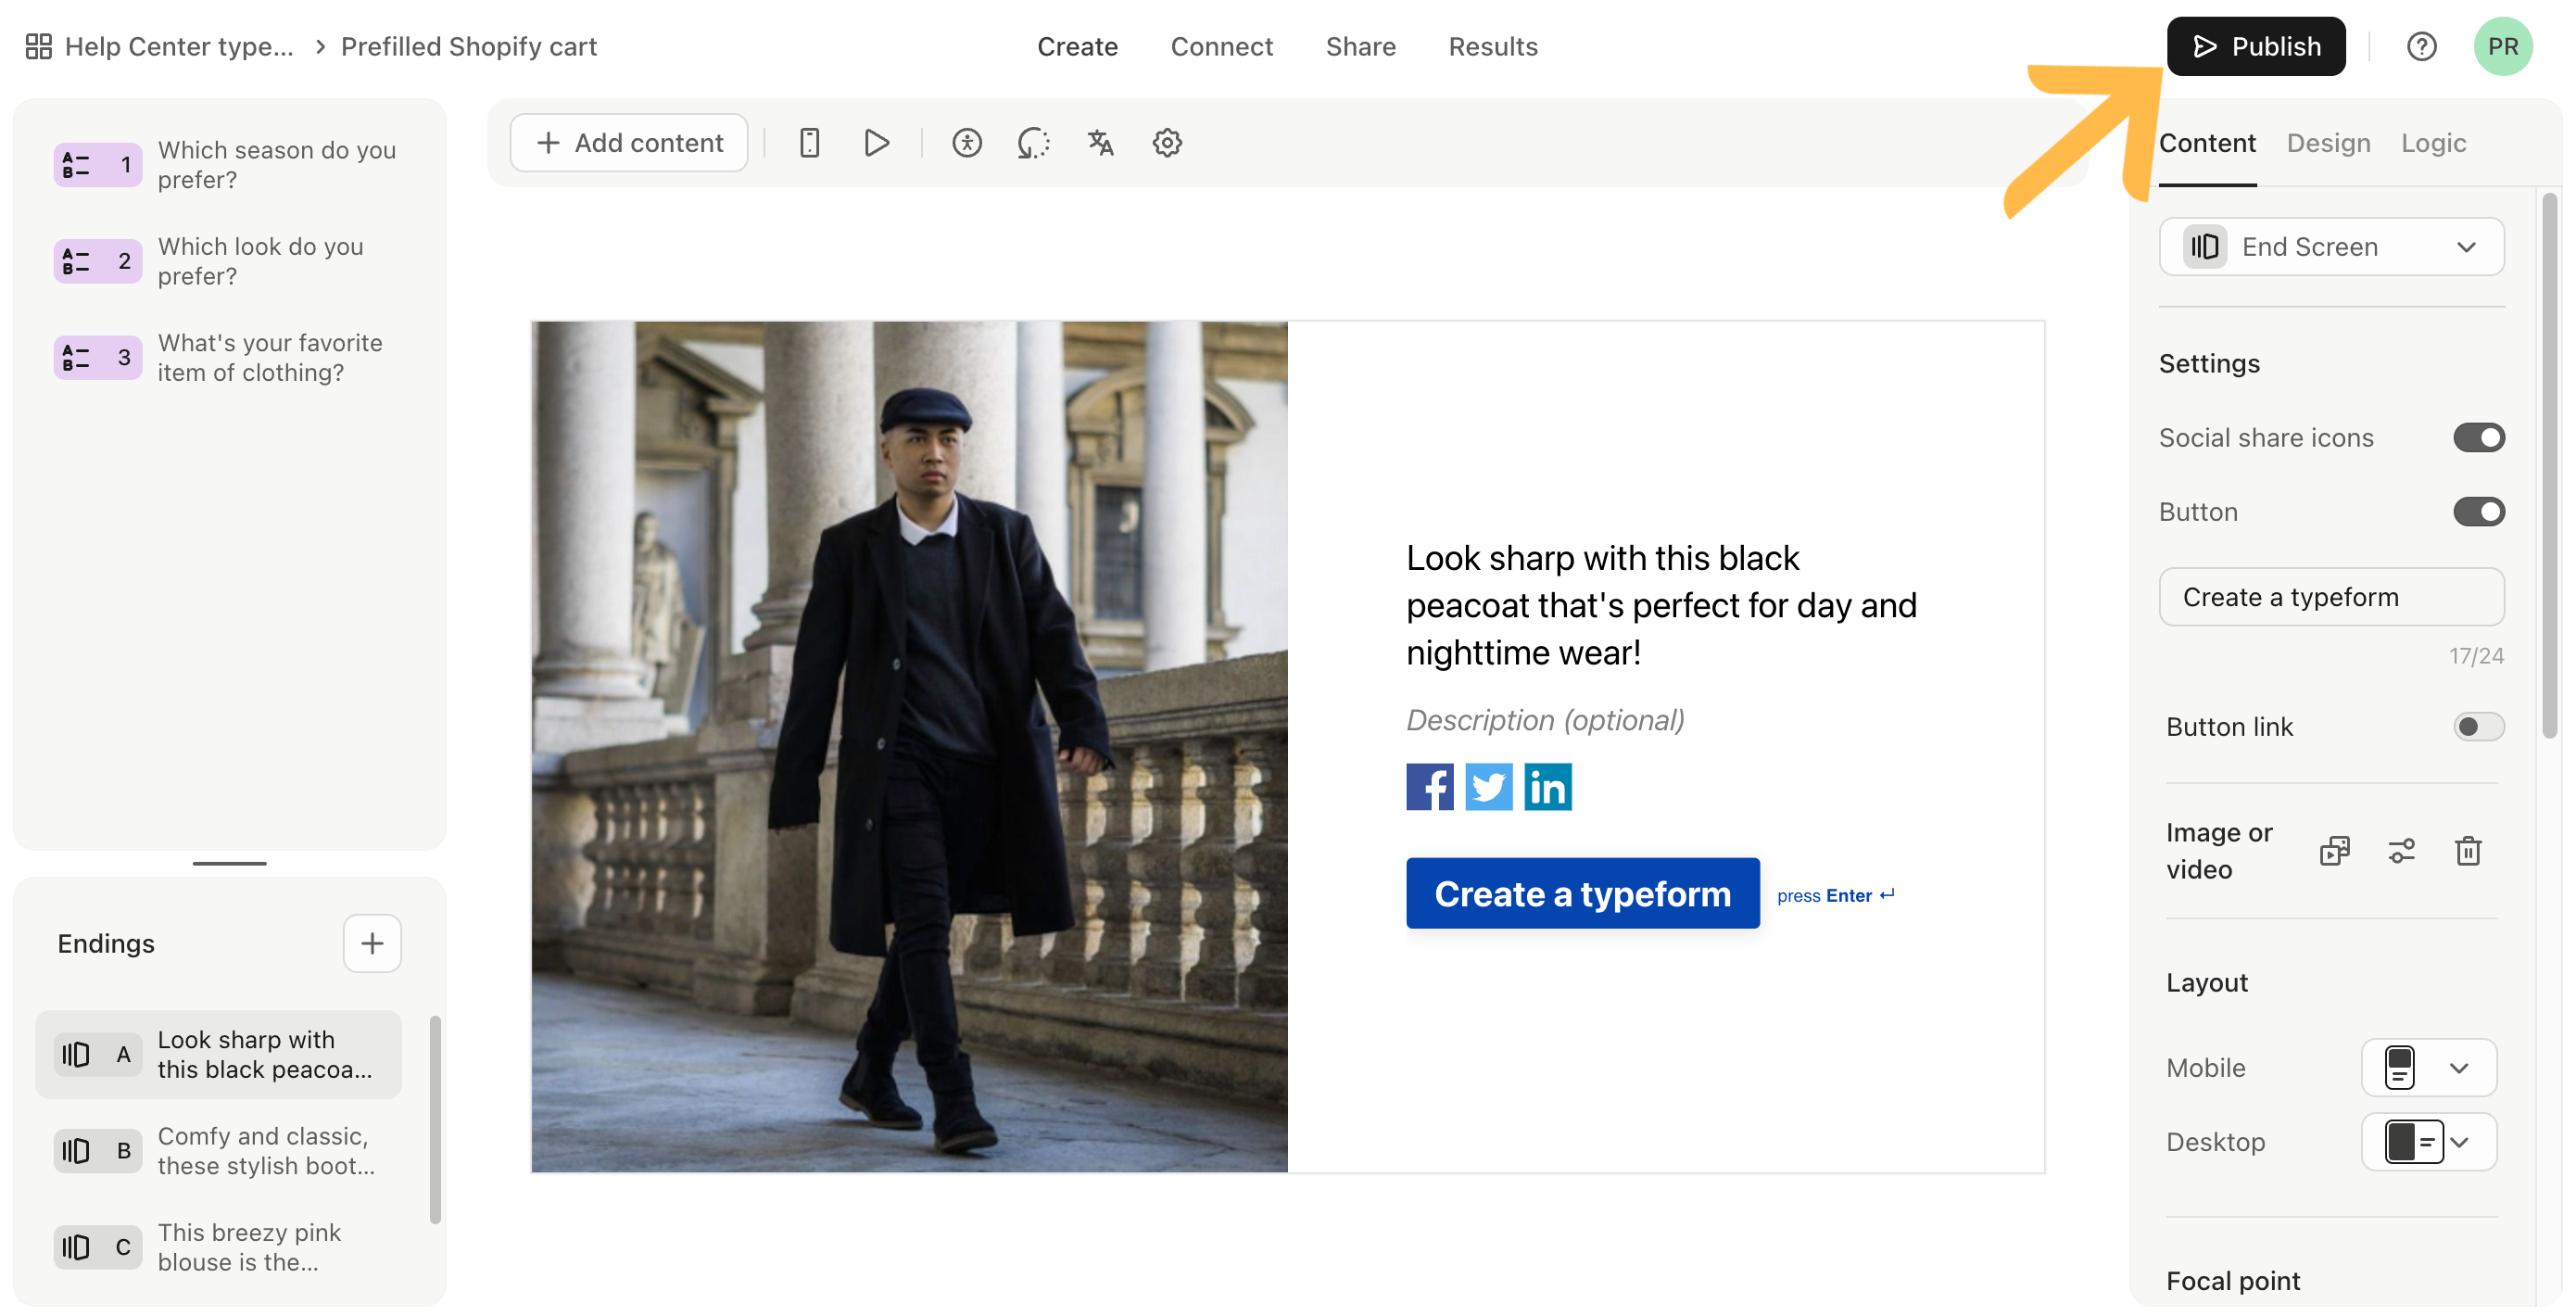Select the peacoat photo on canvas
This screenshot has height=1316, width=2576.
click(x=909, y=746)
